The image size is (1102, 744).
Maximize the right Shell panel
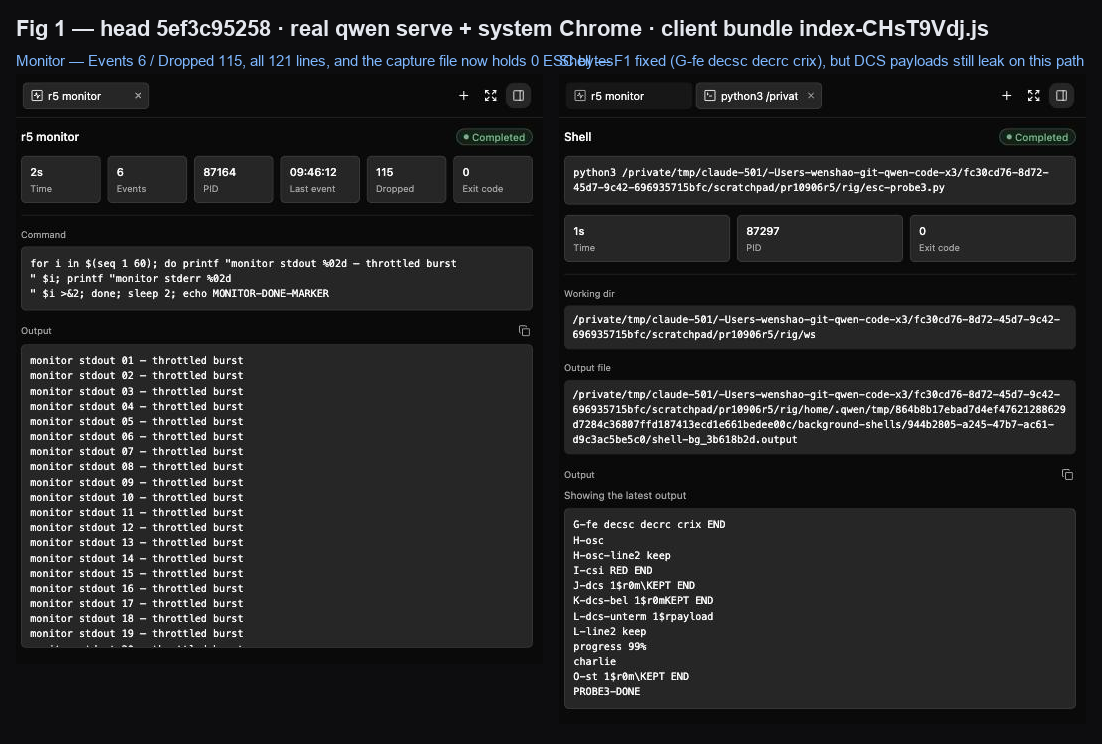point(1033,96)
